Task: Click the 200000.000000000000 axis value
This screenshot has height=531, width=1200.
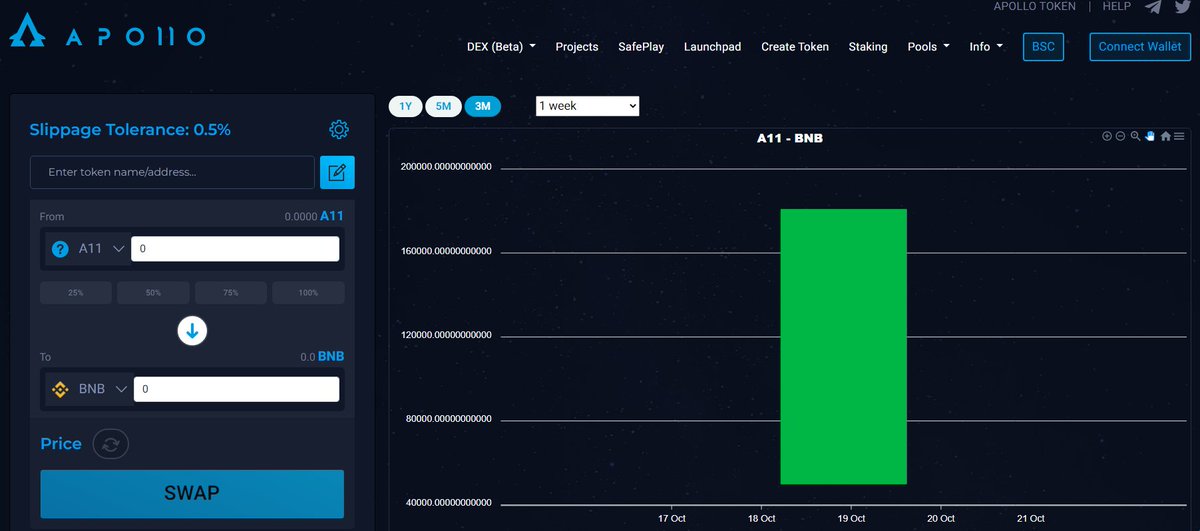Action: (x=446, y=168)
